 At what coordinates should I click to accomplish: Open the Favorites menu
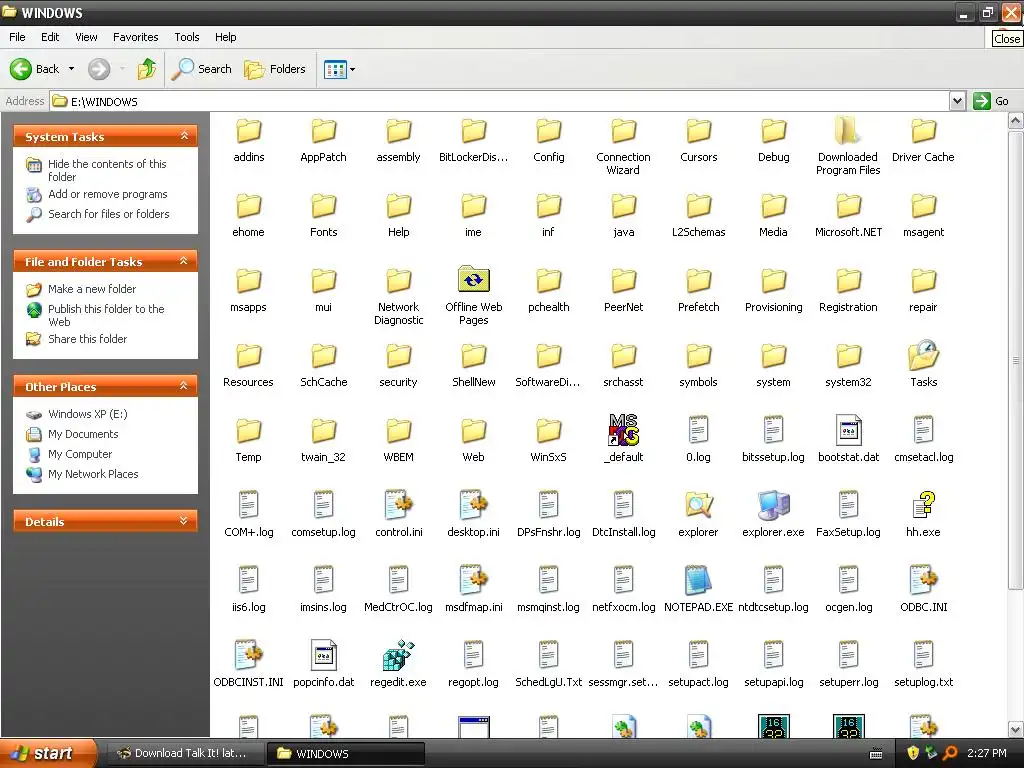click(x=136, y=37)
